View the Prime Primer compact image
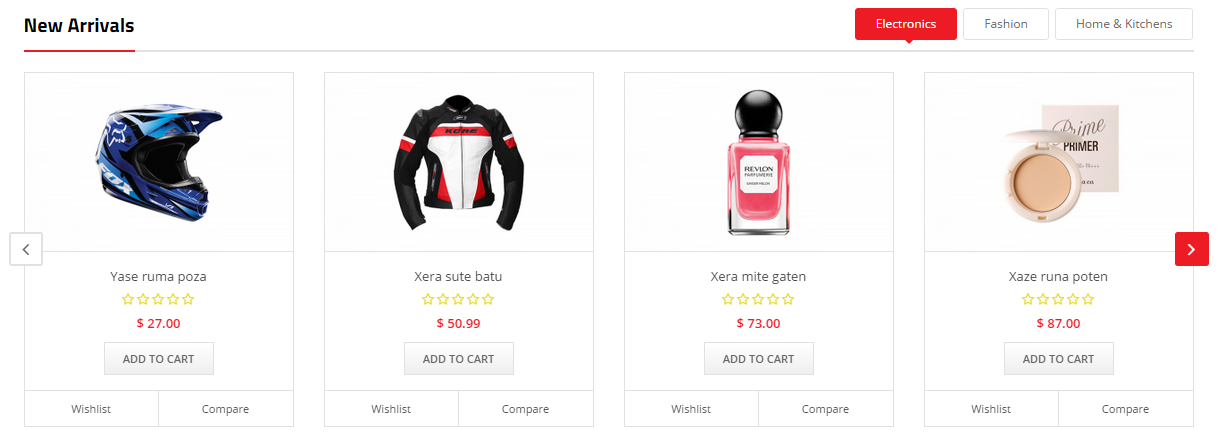This screenshot has width=1218, height=437. point(1059,163)
